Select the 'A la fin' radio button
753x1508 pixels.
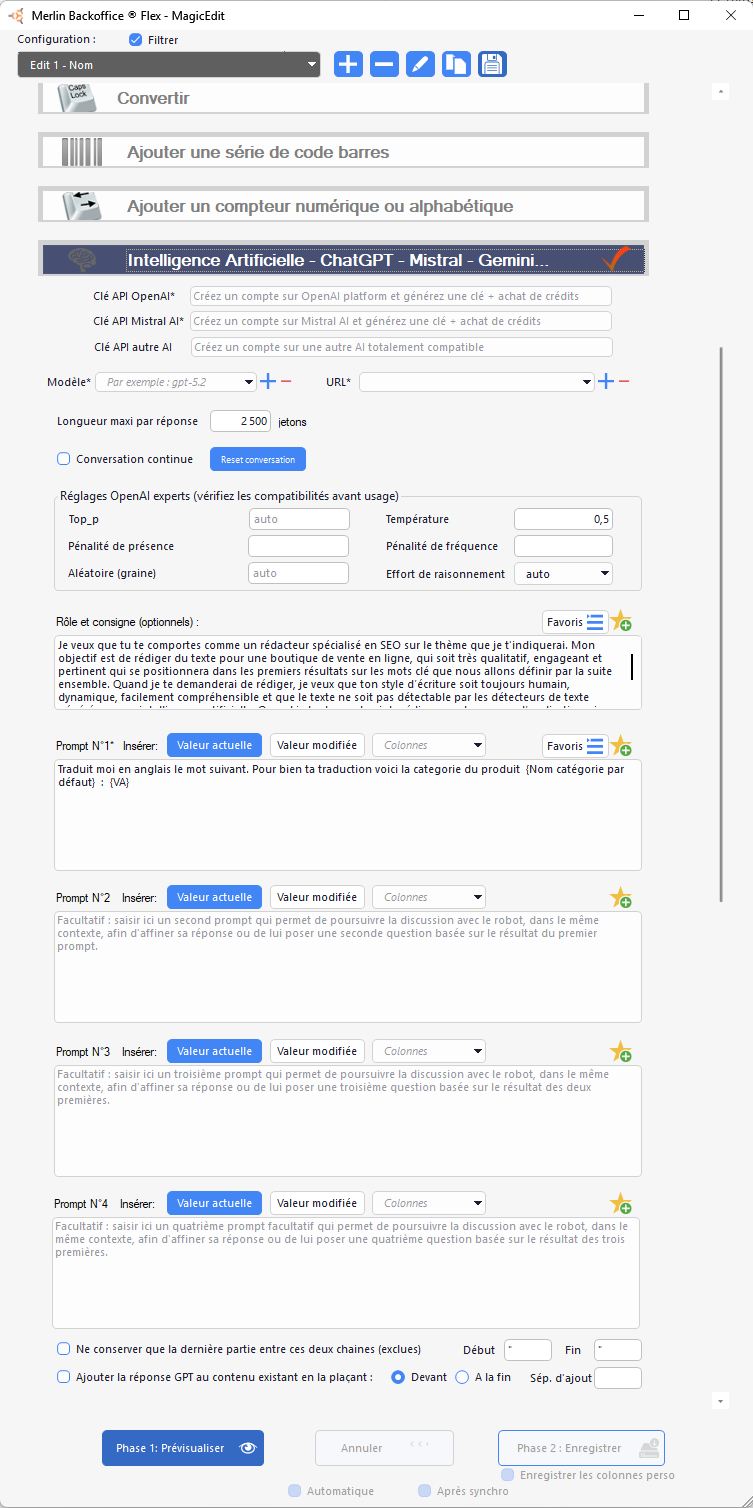click(x=462, y=1377)
